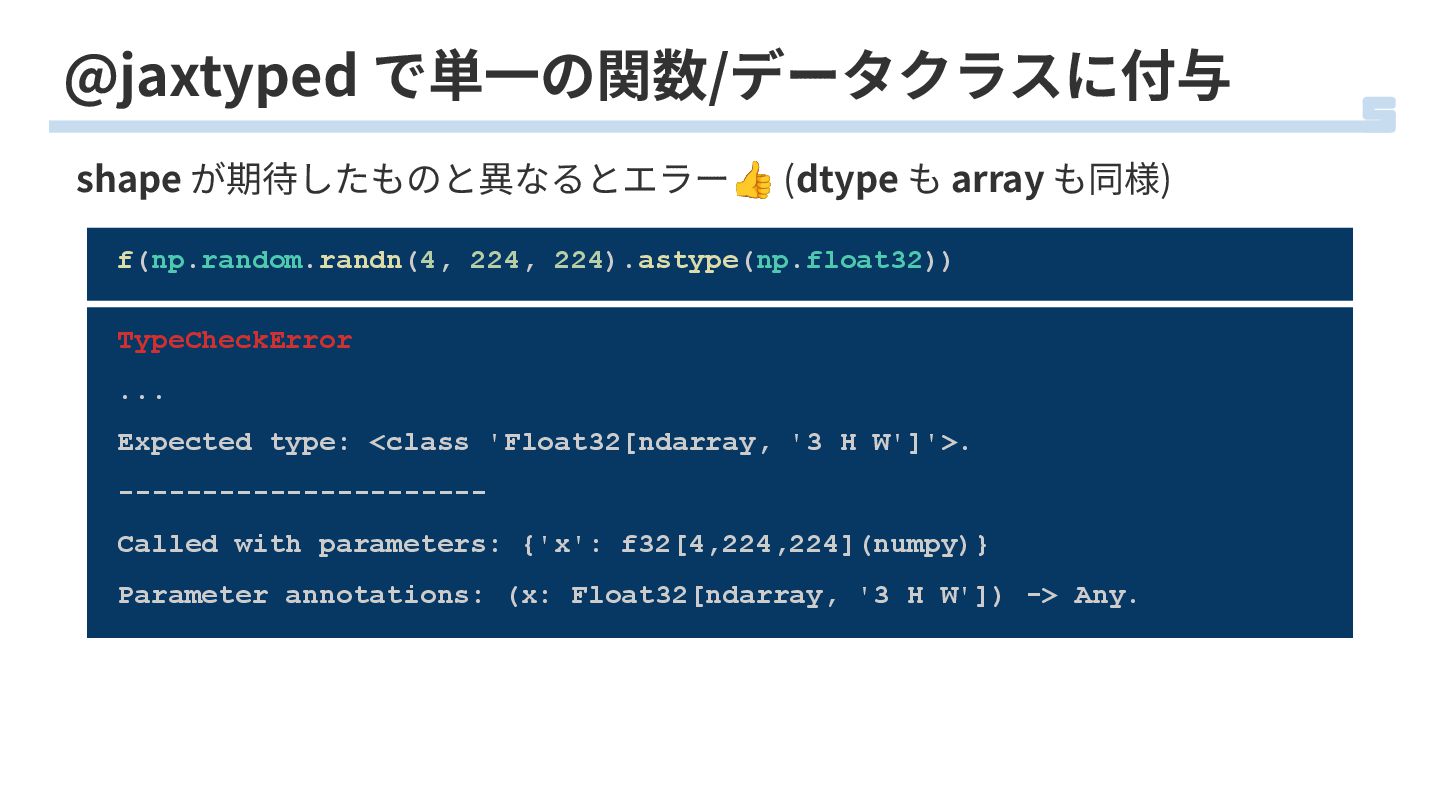Click the bold dtype word in the subtitle
This screenshot has width=1440, height=810.
coord(847,180)
